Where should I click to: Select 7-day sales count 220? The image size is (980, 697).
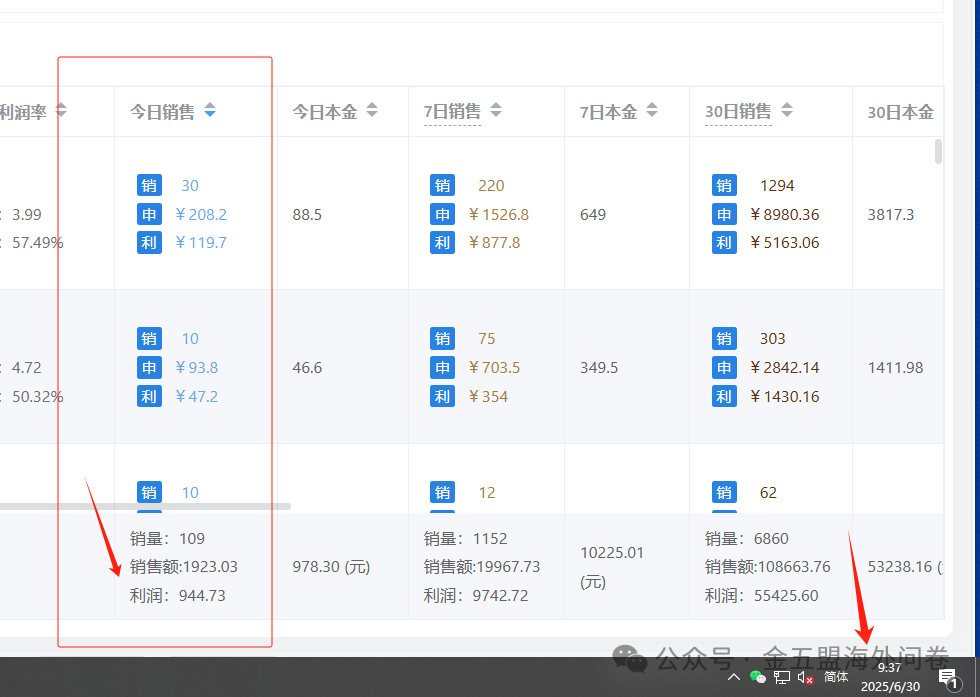click(491, 186)
